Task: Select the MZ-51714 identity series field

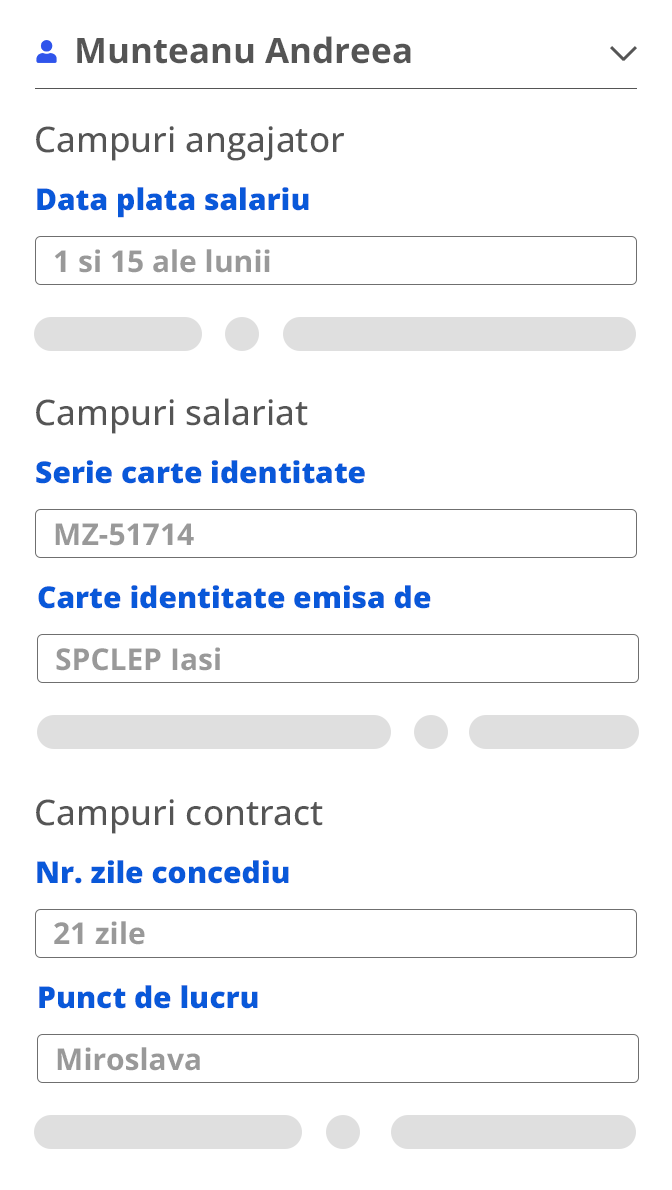Action: [336, 533]
